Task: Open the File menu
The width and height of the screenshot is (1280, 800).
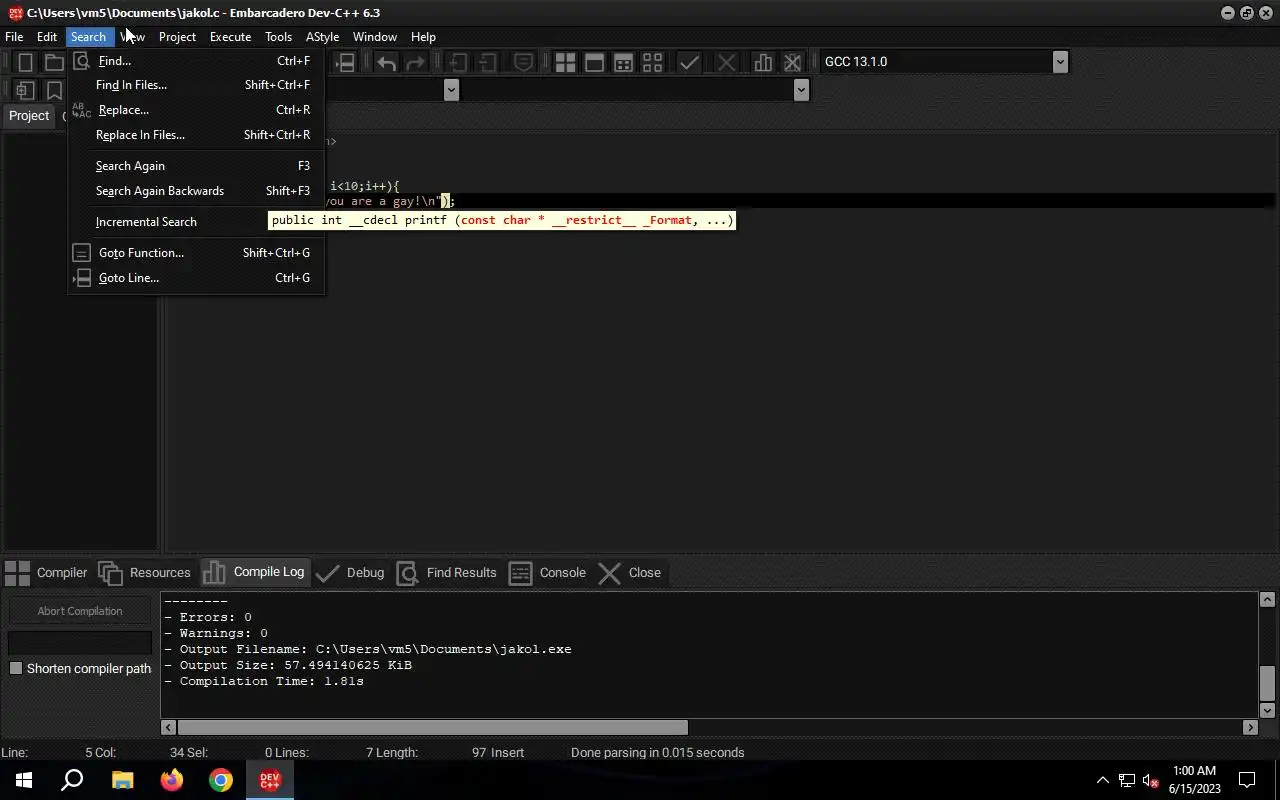Action: (14, 37)
